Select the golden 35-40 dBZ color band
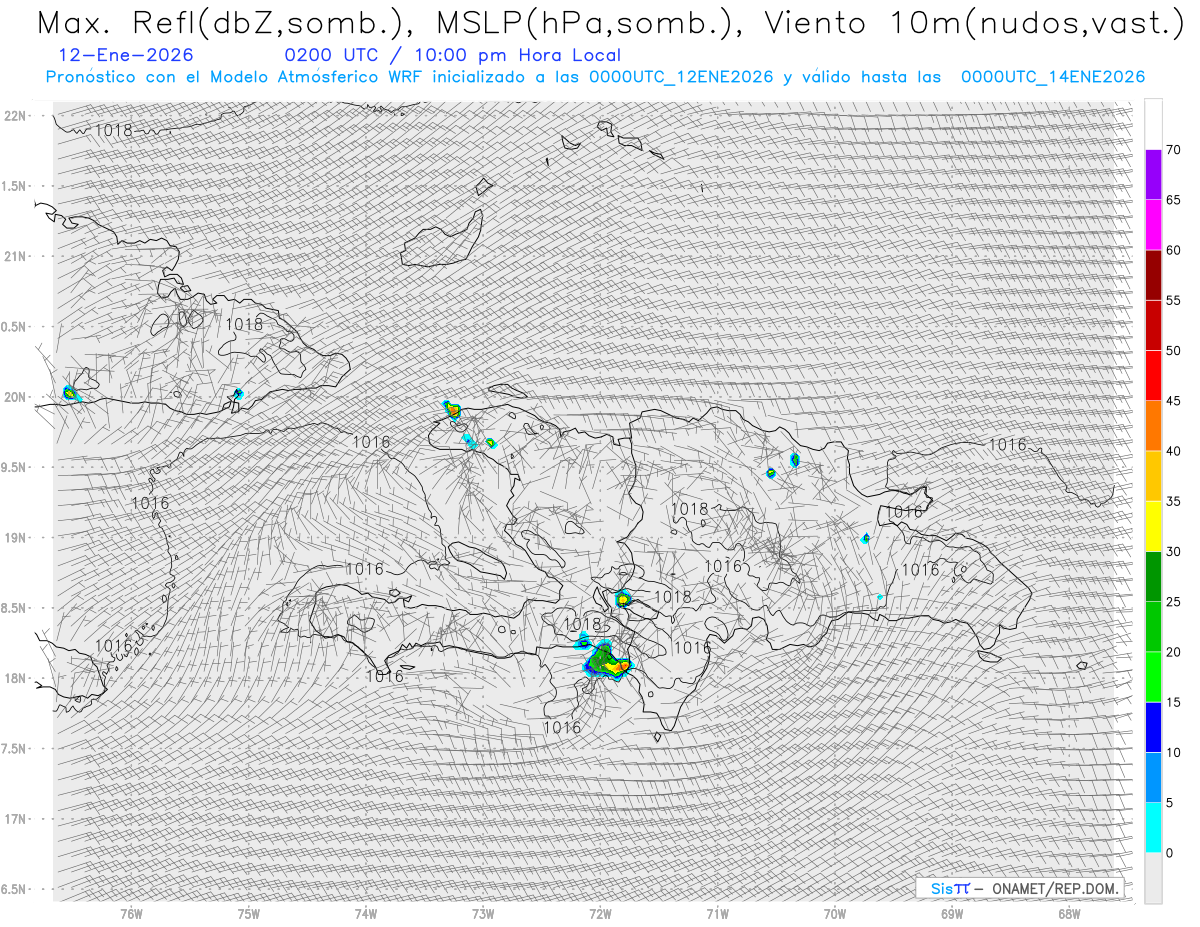 pyautogui.click(x=1153, y=476)
